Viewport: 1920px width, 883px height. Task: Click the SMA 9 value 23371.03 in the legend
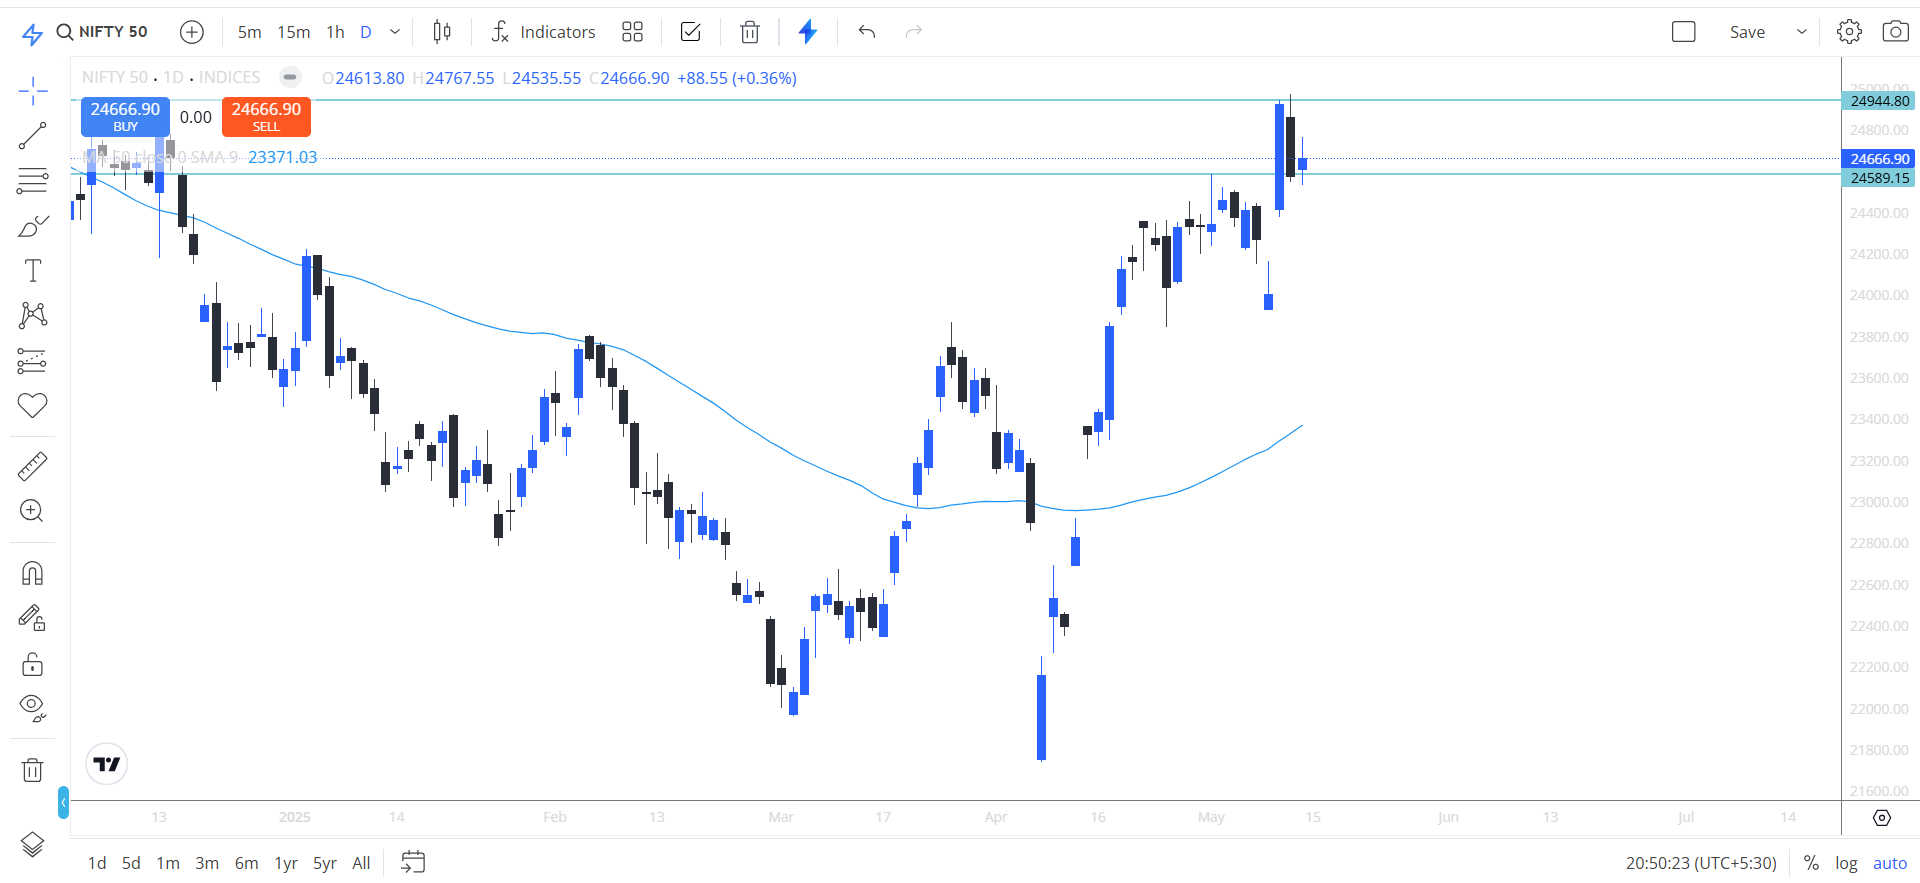click(x=283, y=157)
